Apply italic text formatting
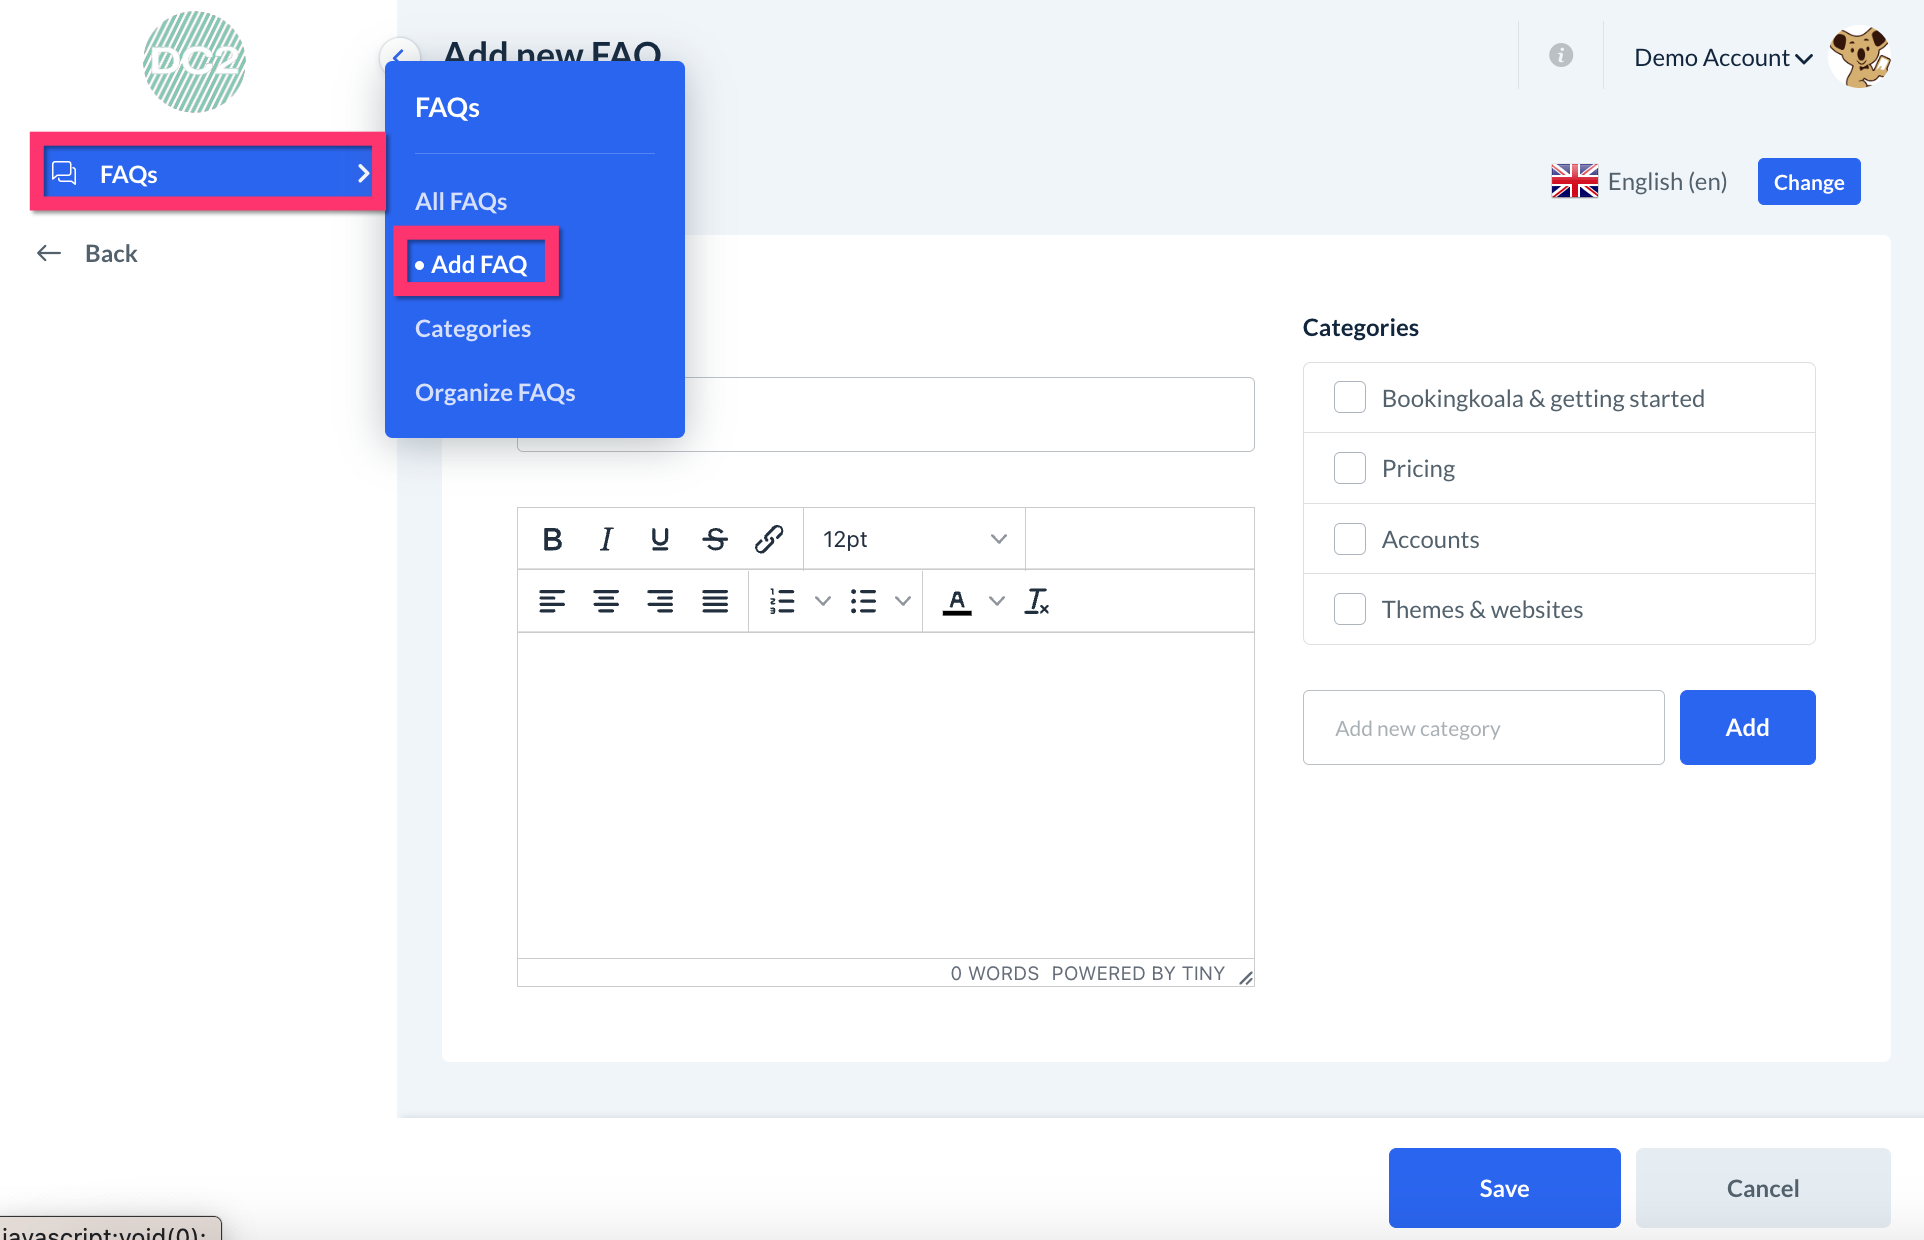The image size is (1924, 1240). [x=606, y=540]
